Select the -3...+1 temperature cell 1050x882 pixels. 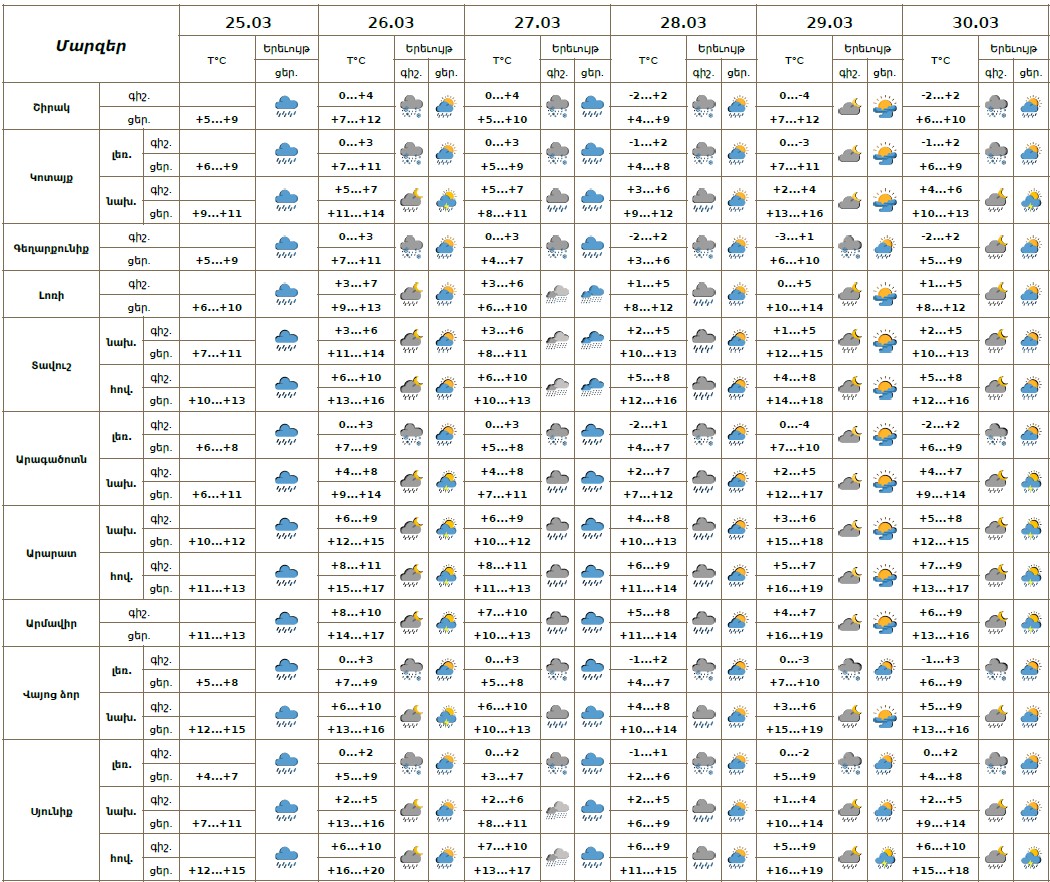[x=794, y=236]
